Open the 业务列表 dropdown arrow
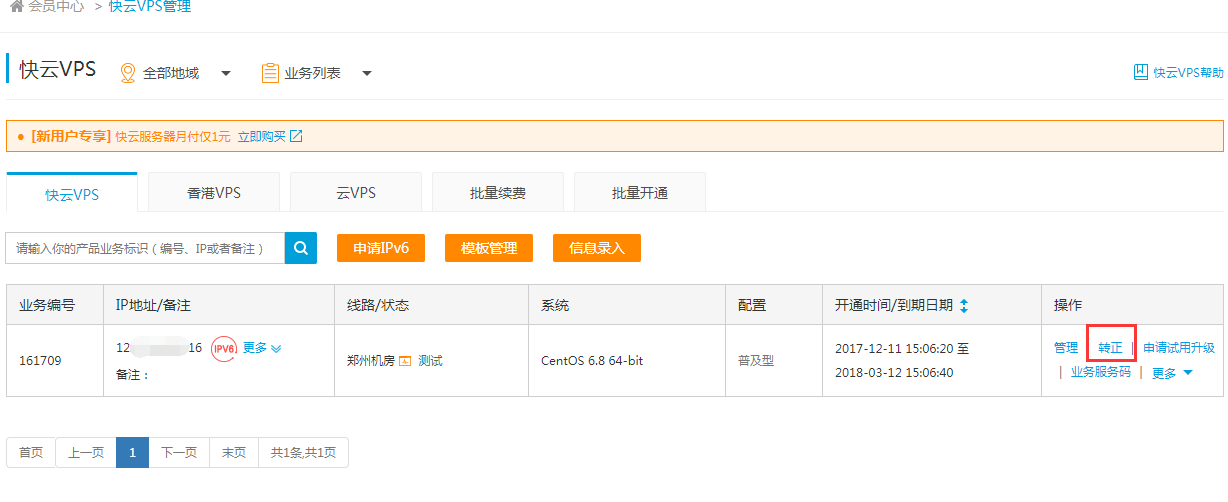 367,73
